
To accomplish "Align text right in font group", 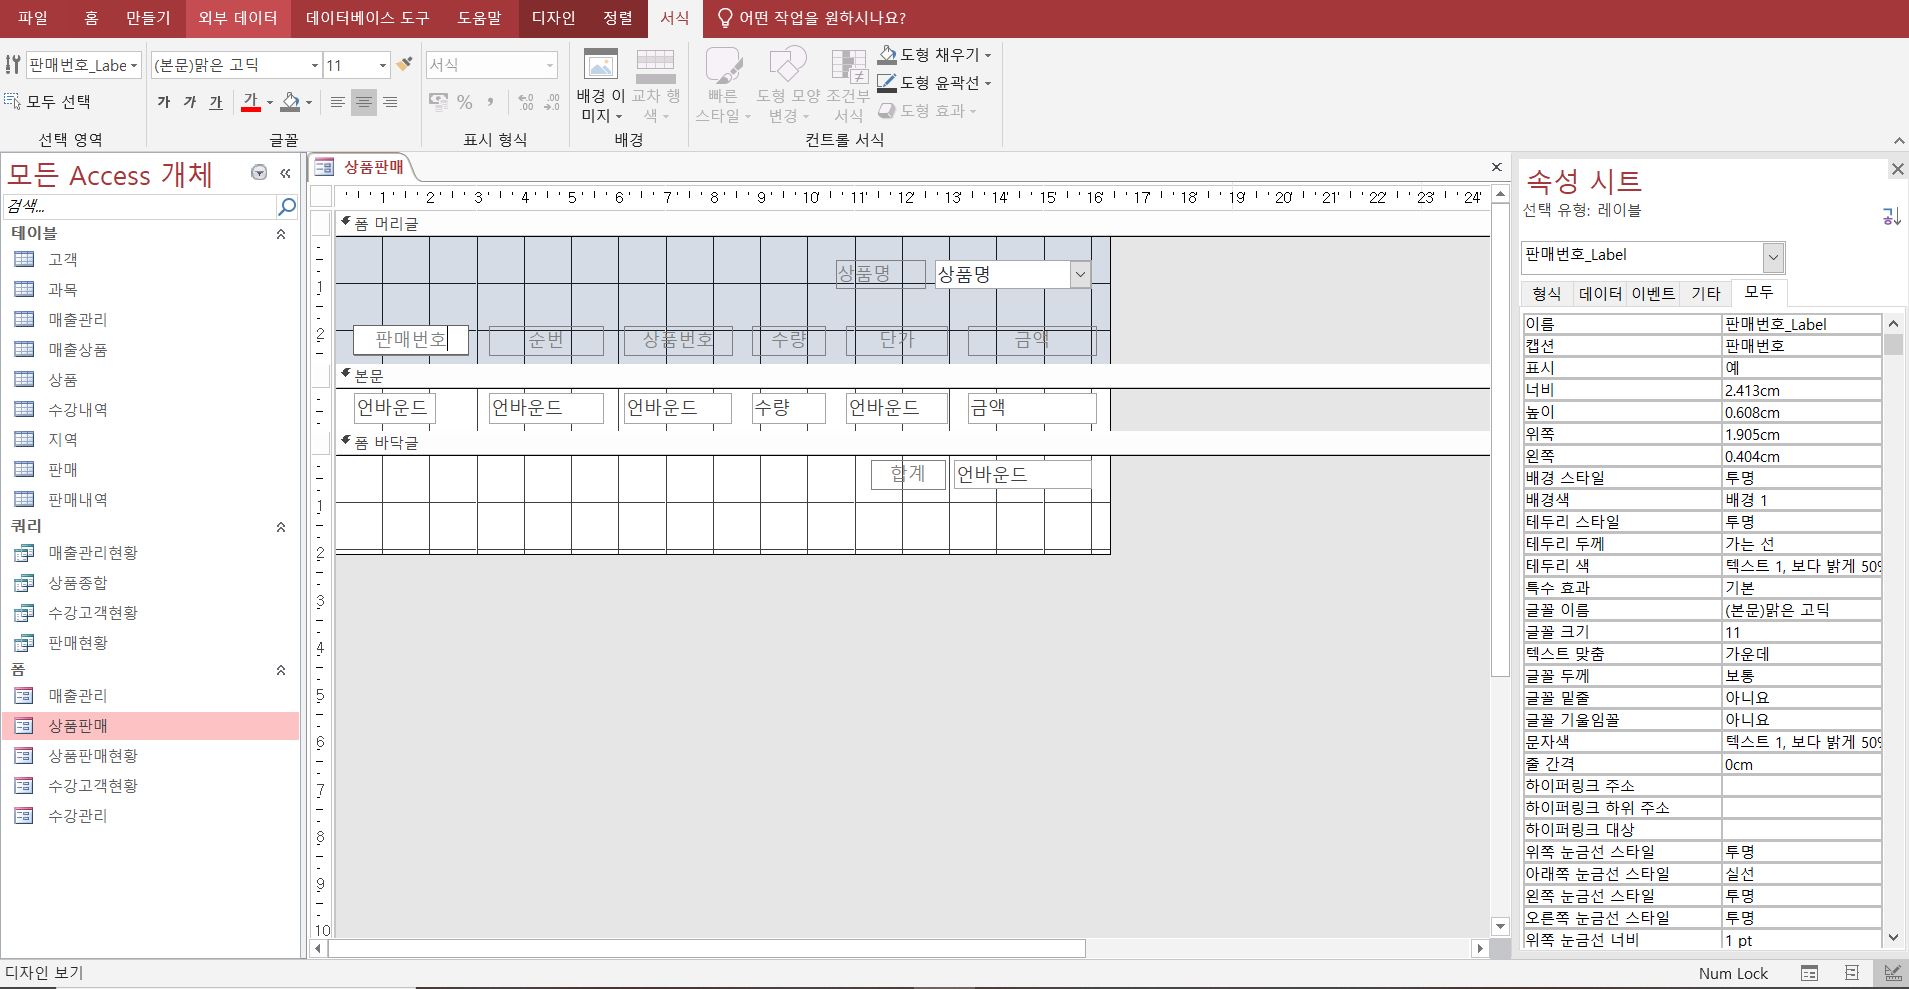I will 390,102.
